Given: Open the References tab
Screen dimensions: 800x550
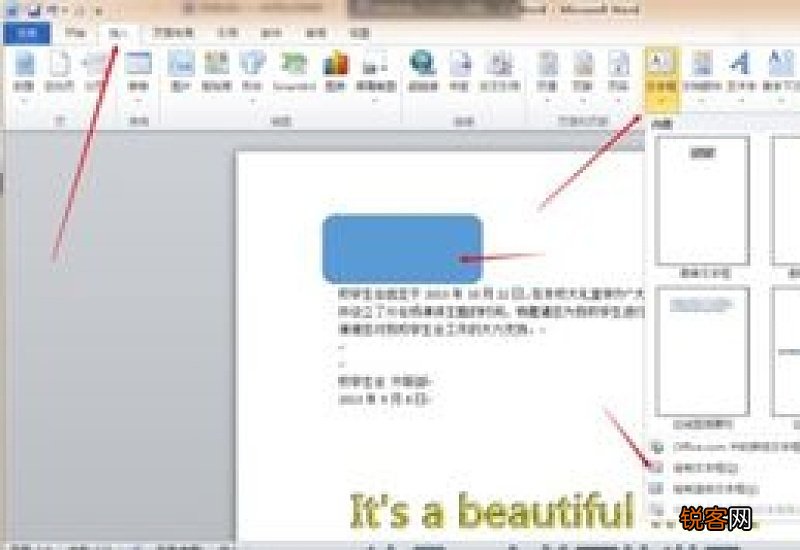Looking at the screenshot, I should click(x=228, y=33).
